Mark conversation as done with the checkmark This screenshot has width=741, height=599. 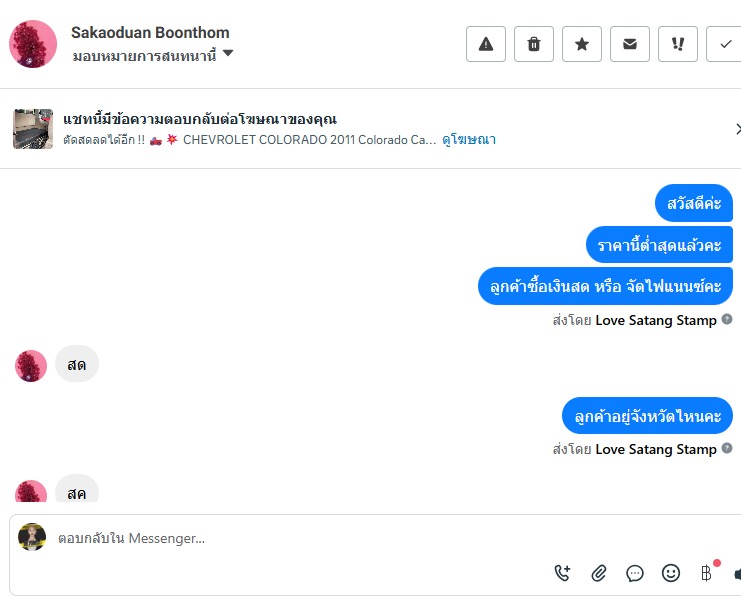724,44
